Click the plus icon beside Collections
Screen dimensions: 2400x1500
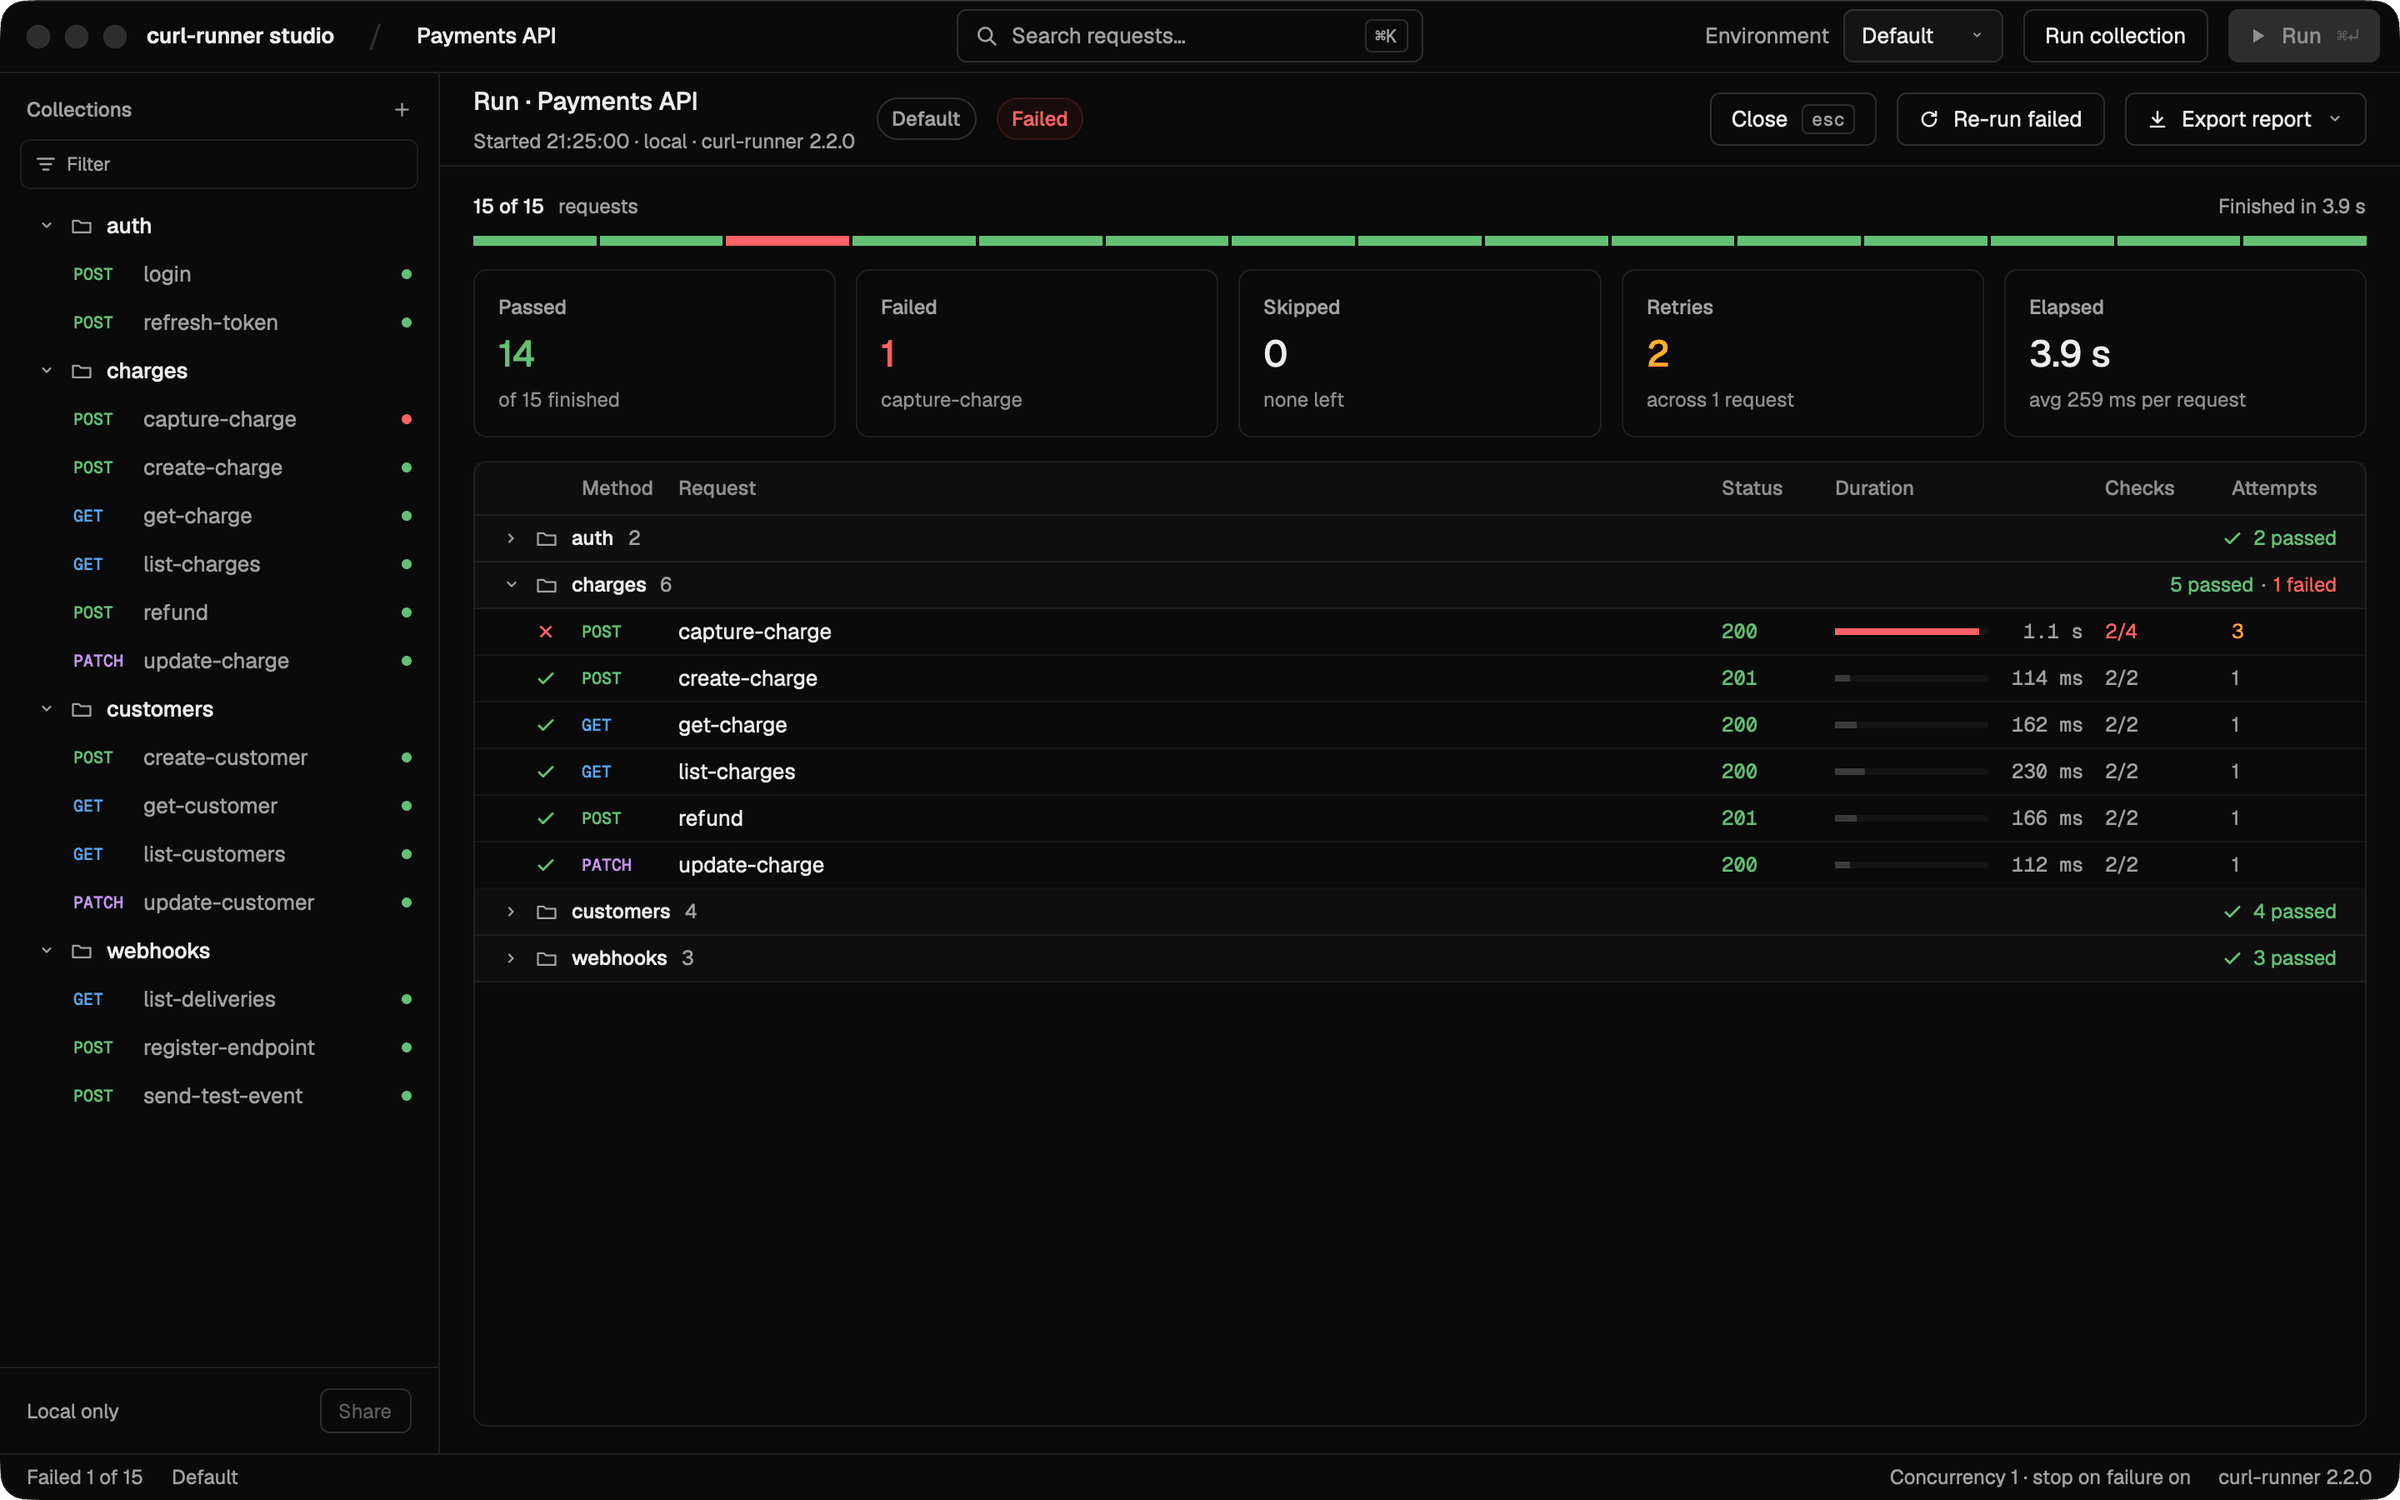(402, 110)
